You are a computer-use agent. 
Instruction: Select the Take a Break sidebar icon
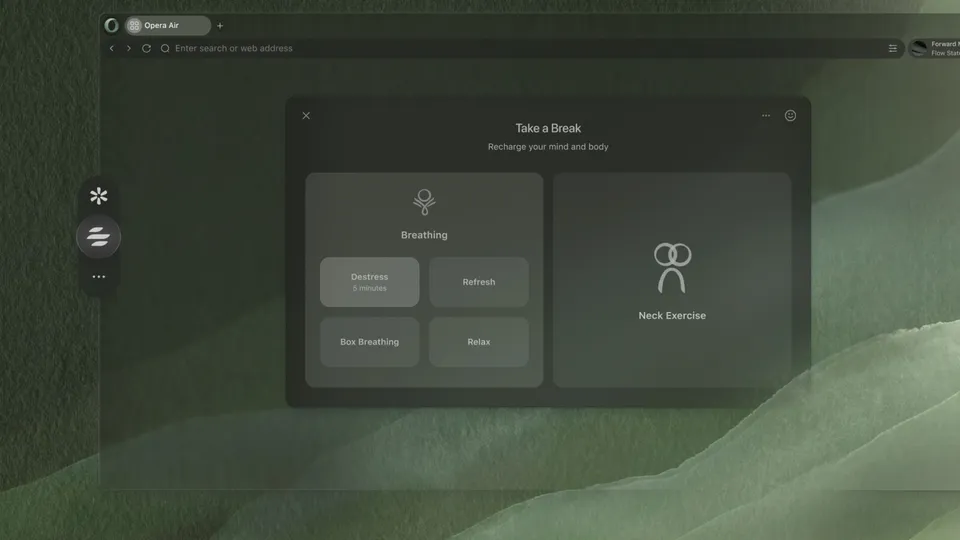click(x=99, y=236)
